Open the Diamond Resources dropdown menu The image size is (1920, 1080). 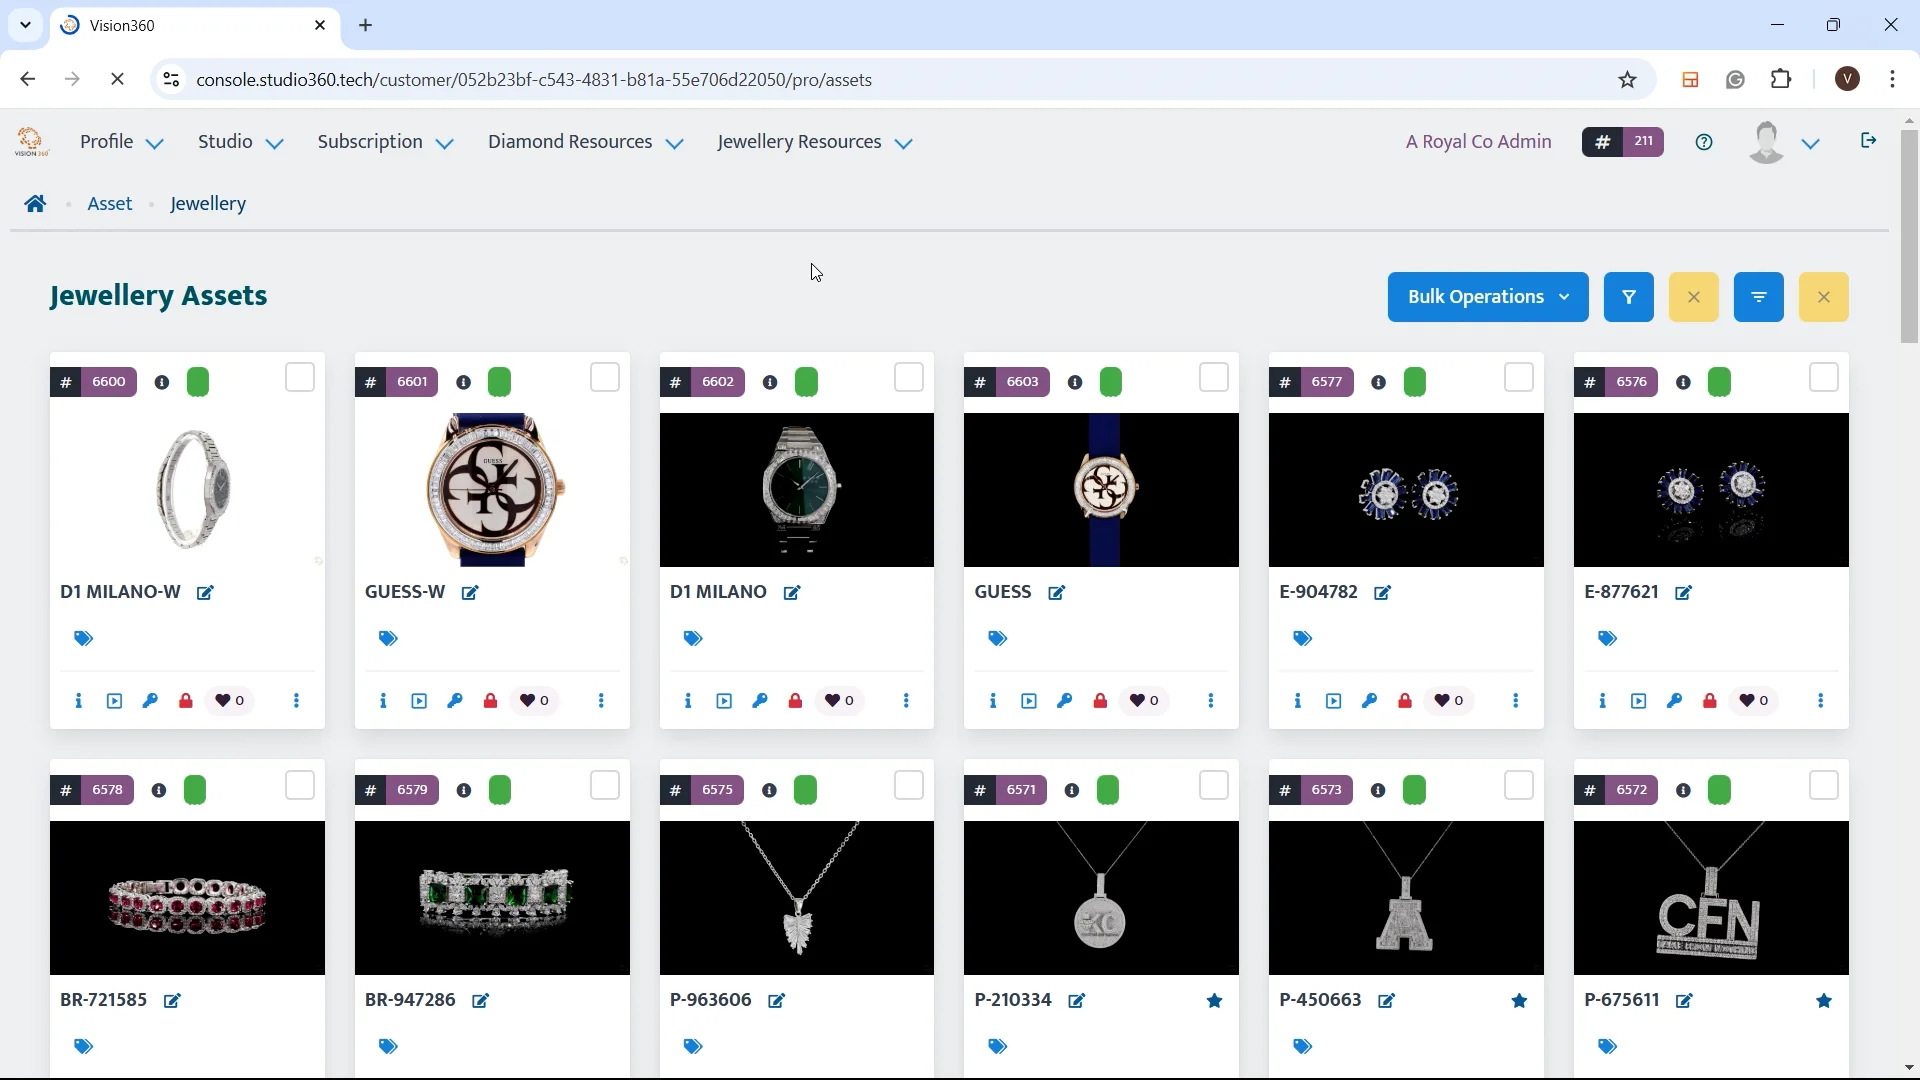coord(585,143)
